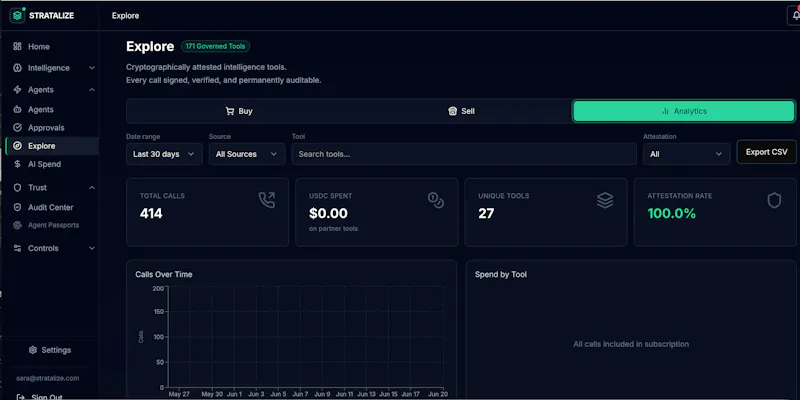Switch to the Sell tab
This screenshot has width=800, height=400.
click(461, 111)
